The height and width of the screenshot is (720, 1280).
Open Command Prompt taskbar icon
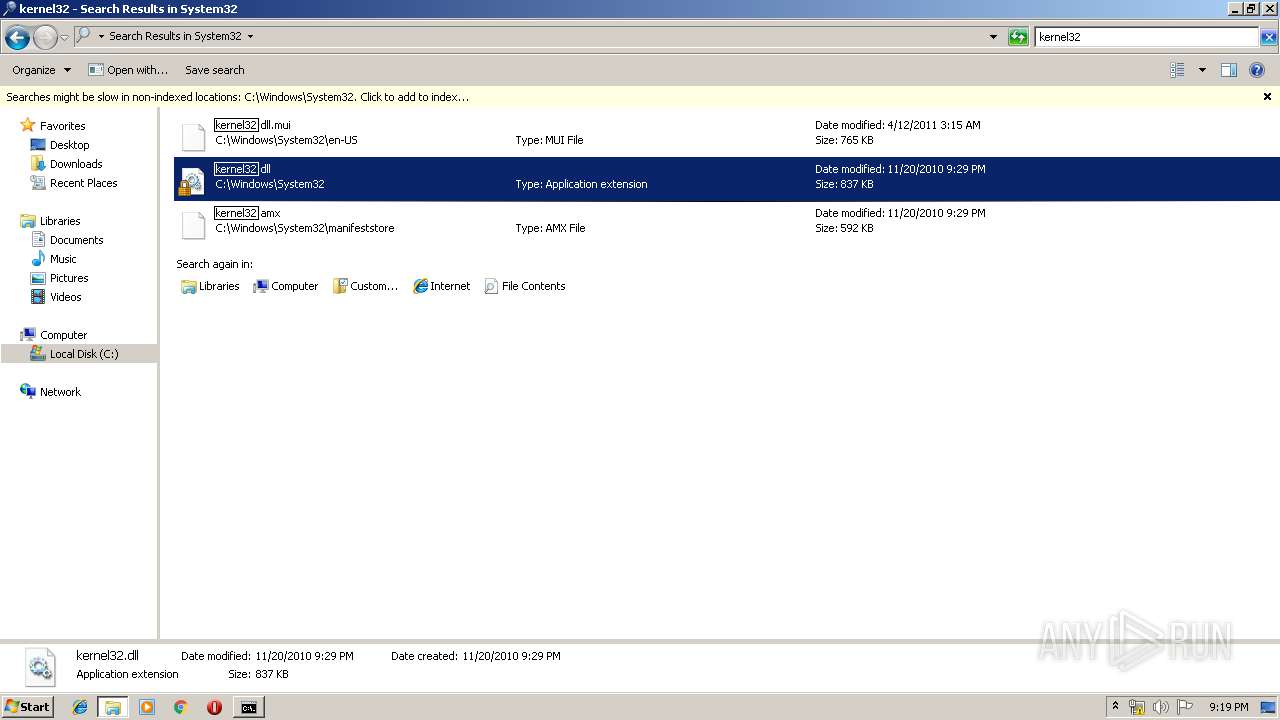(x=248, y=707)
